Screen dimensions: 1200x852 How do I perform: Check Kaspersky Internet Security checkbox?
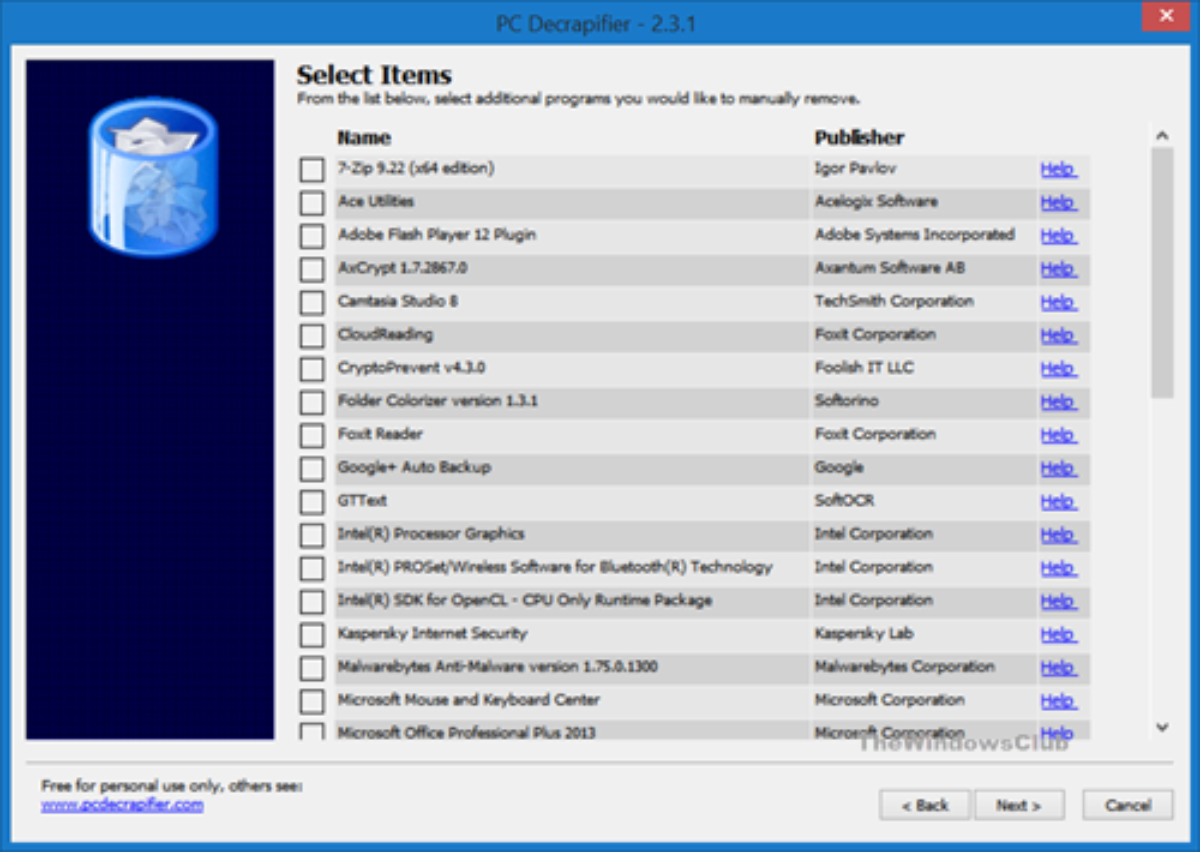[312, 634]
